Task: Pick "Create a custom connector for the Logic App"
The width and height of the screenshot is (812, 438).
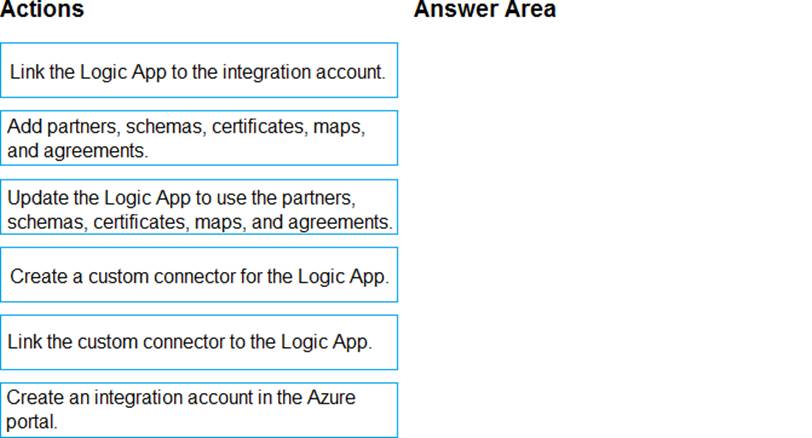Action: (x=199, y=275)
